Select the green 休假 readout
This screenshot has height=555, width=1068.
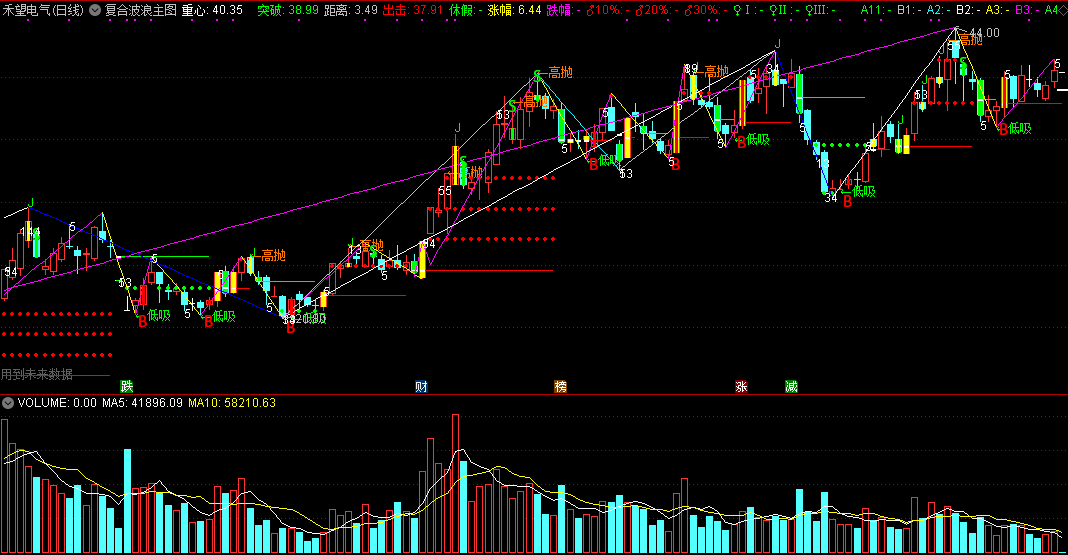pos(466,10)
